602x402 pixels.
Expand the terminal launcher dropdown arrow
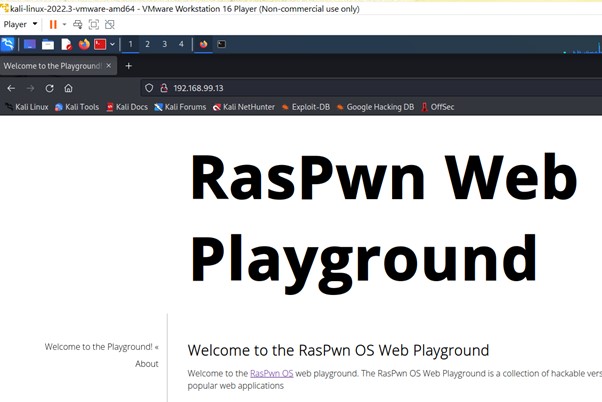click(x=112, y=45)
